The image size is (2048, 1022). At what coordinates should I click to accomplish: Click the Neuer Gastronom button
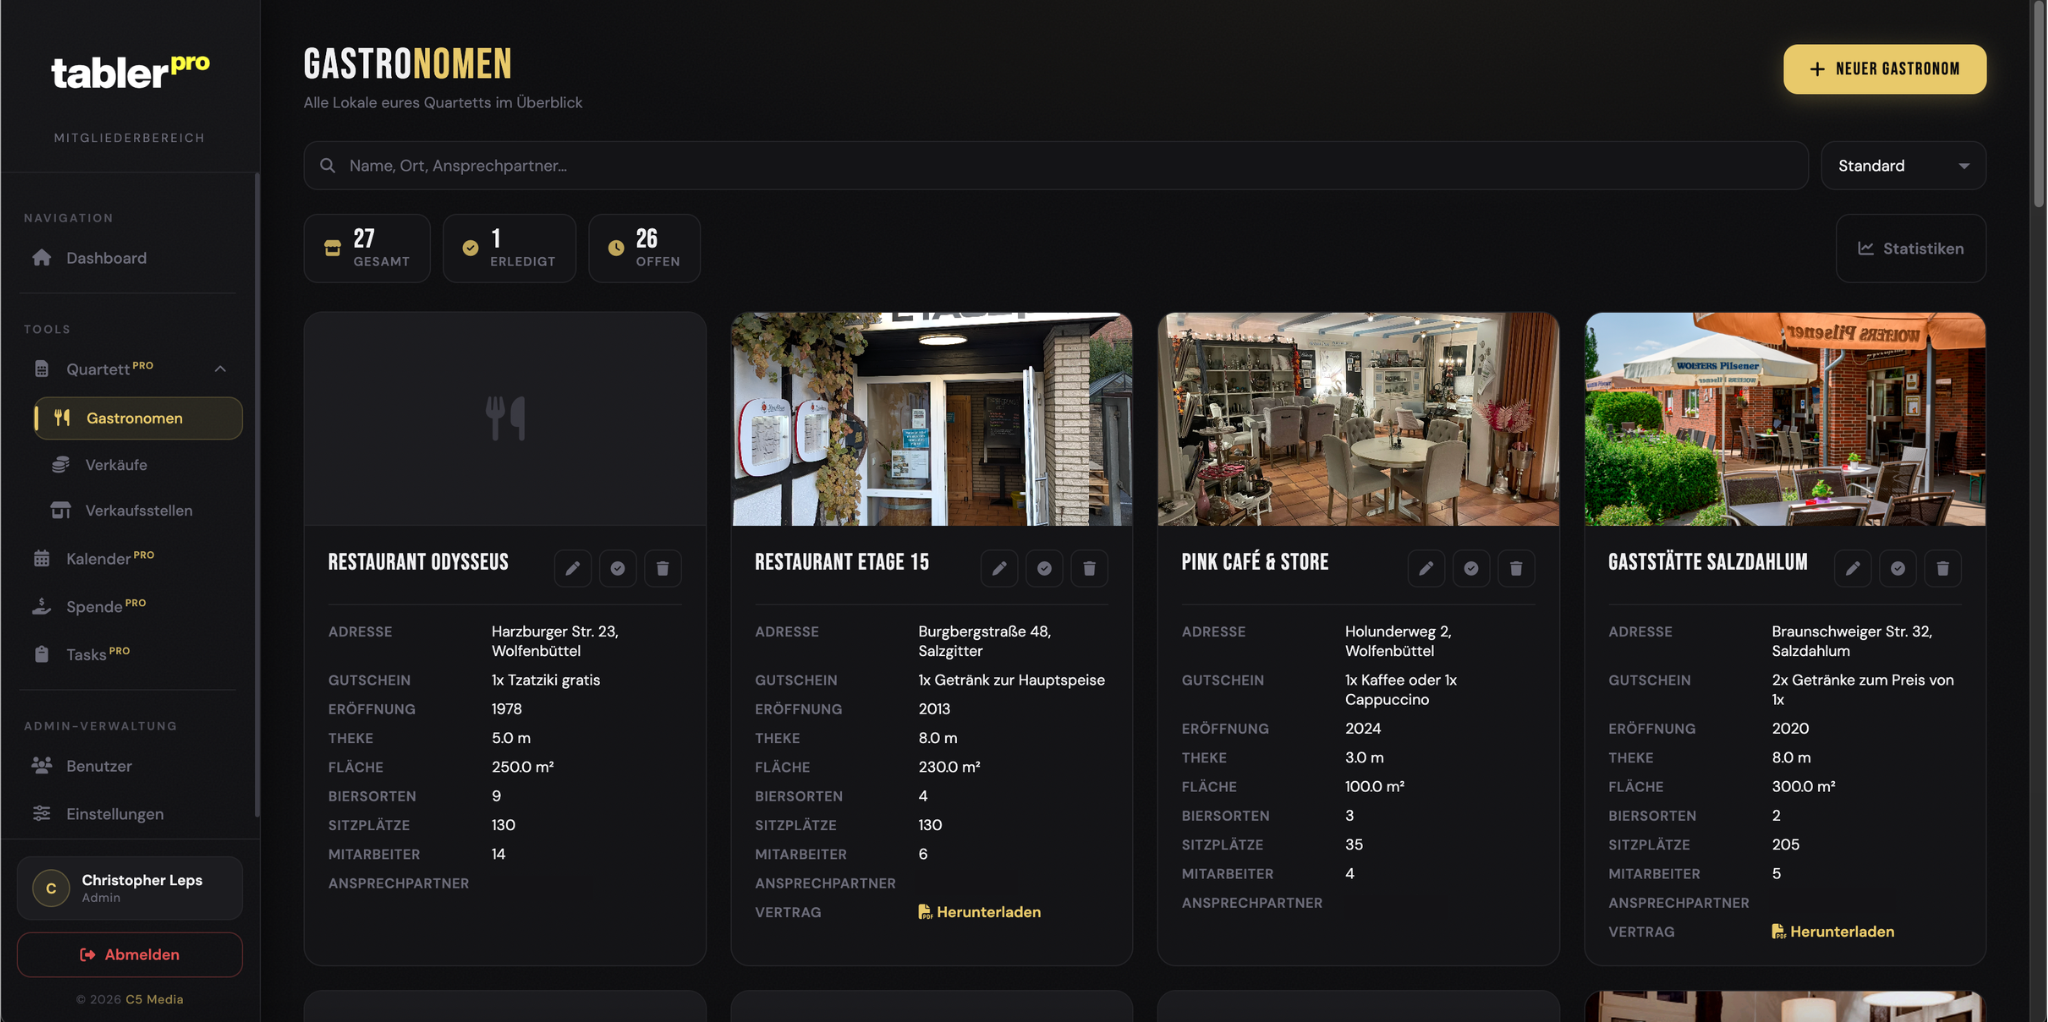coord(1884,69)
